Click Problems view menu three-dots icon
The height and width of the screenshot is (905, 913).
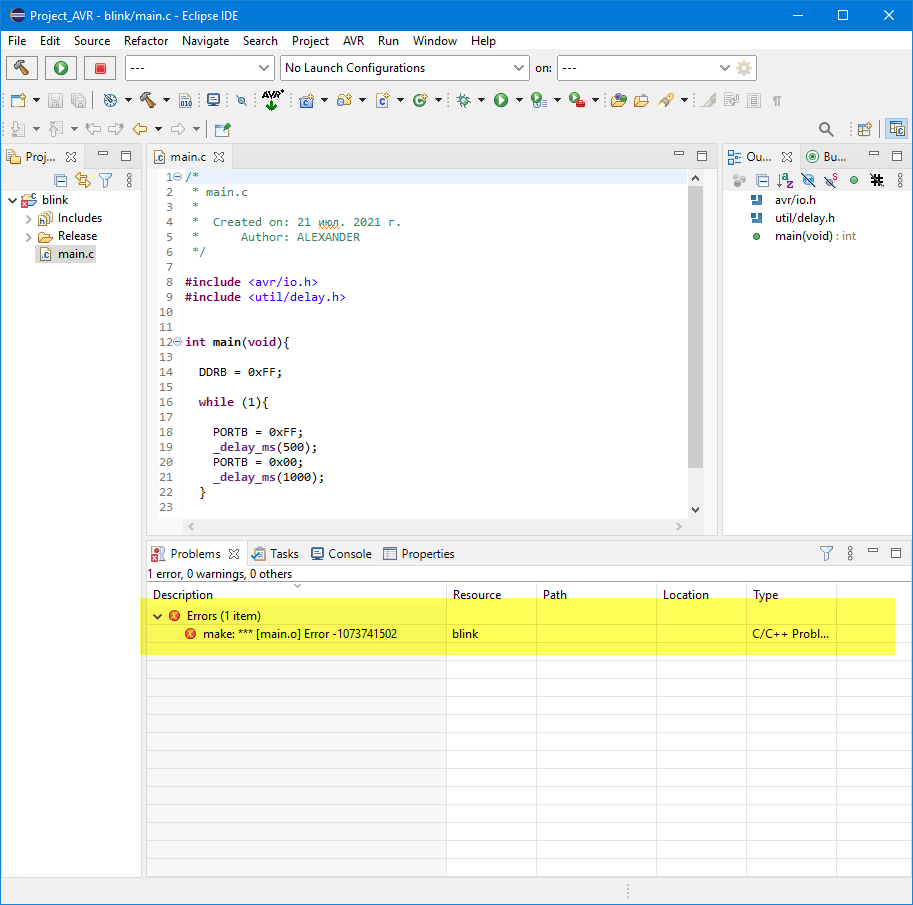(x=850, y=553)
